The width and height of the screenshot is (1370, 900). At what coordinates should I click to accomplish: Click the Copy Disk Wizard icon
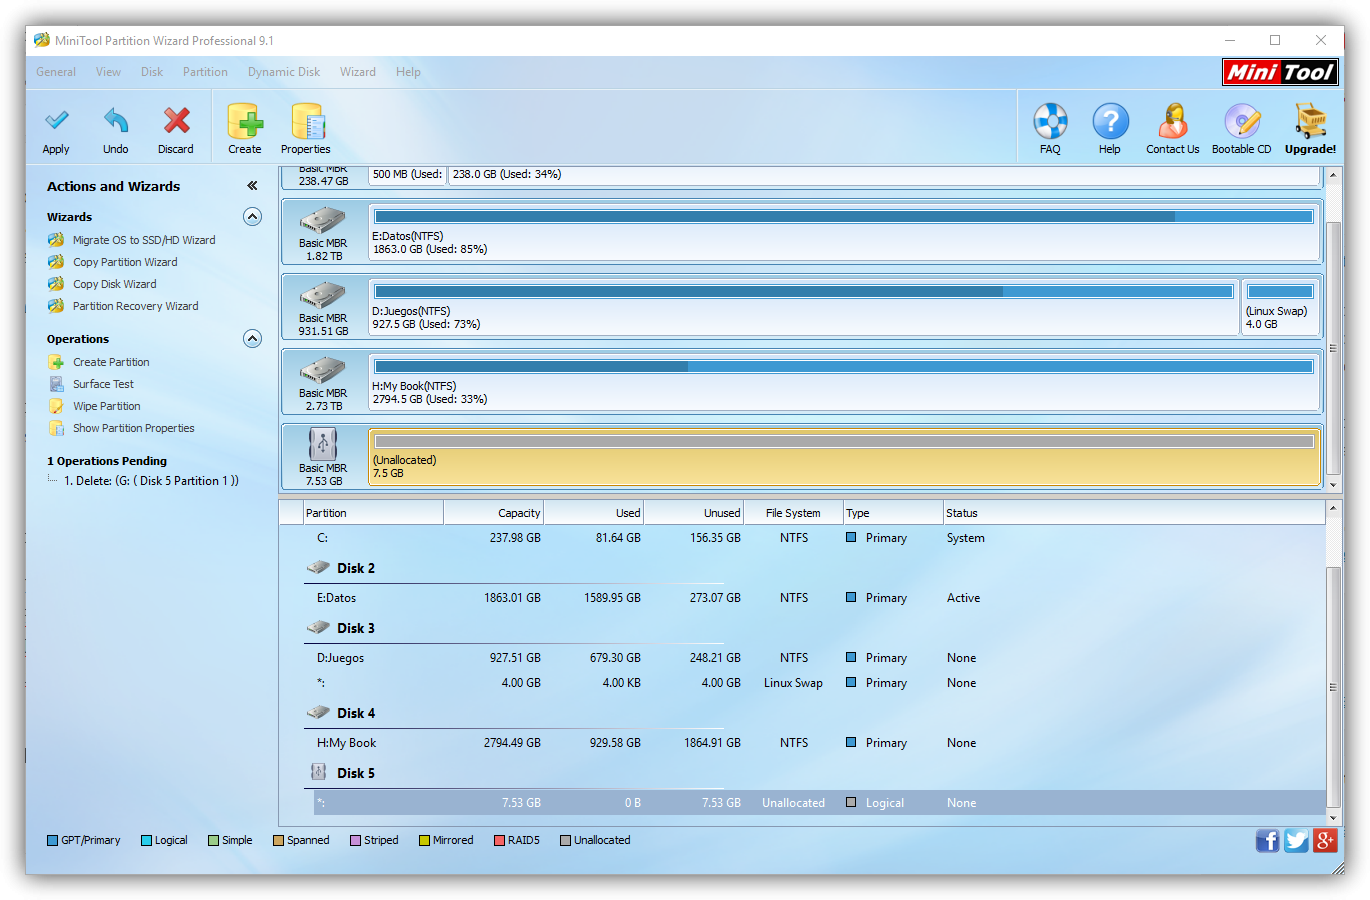tap(56, 284)
